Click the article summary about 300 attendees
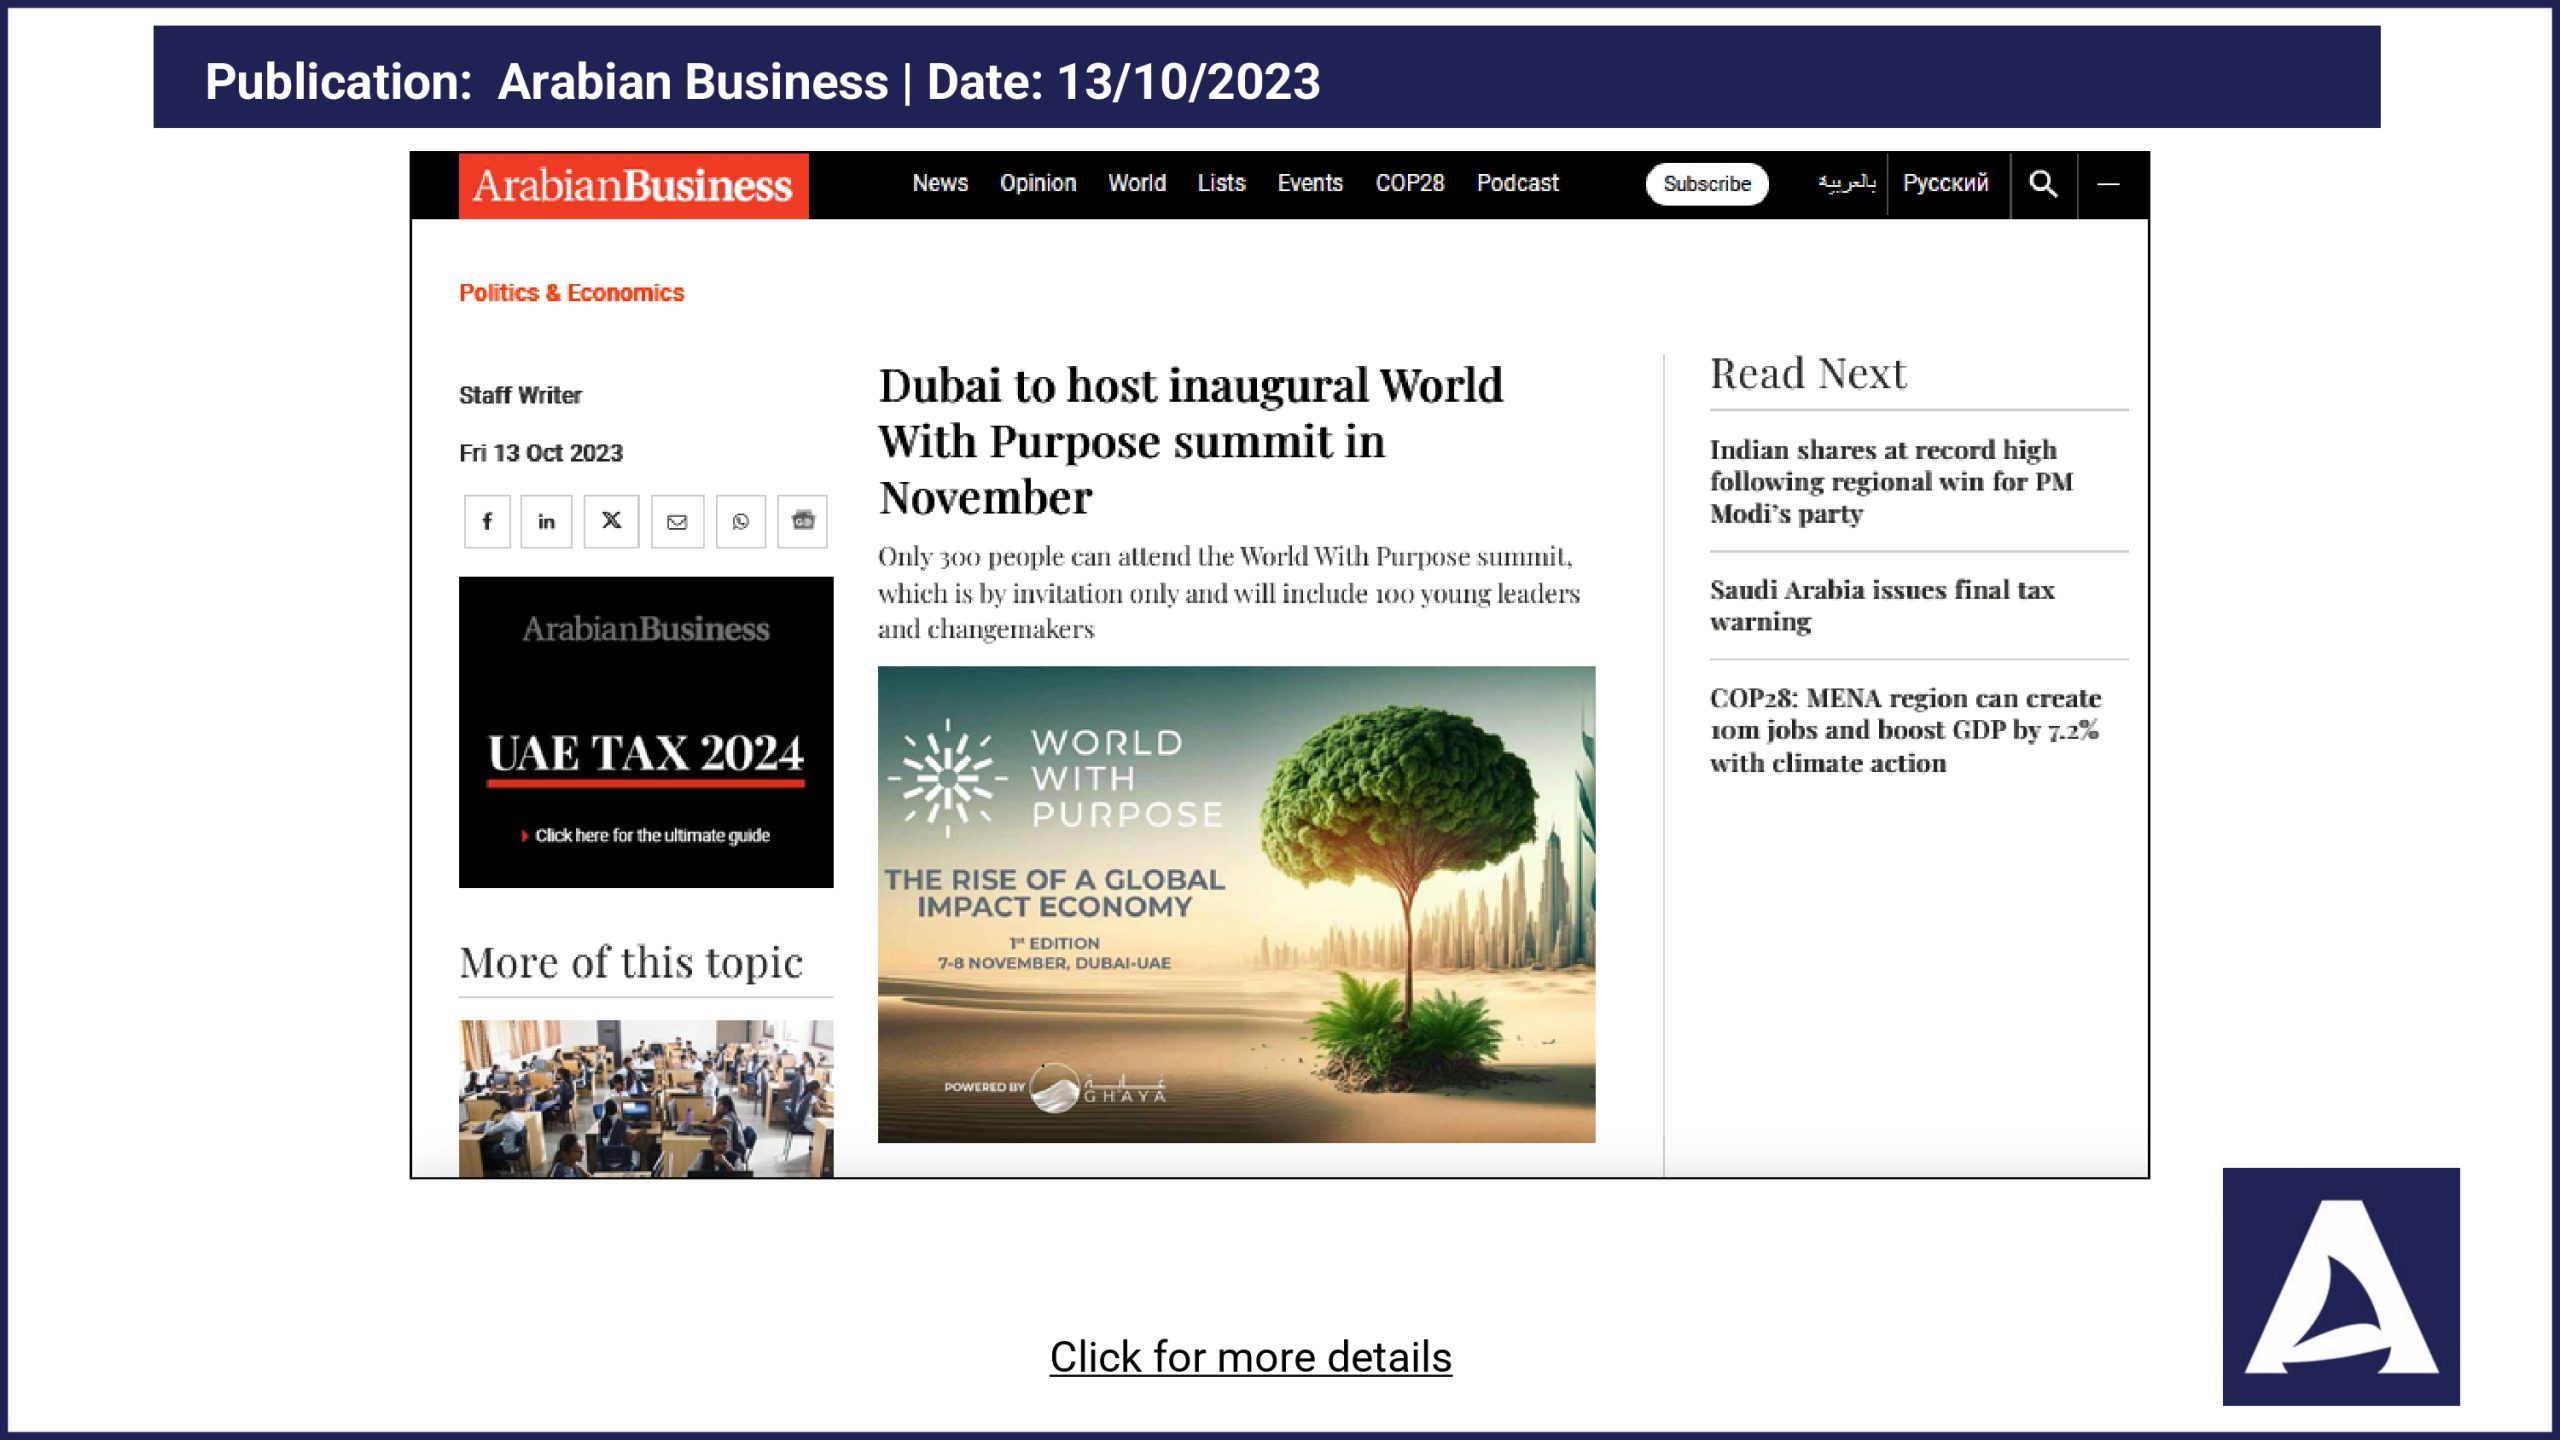2560x1440 pixels. point(1229,592)
